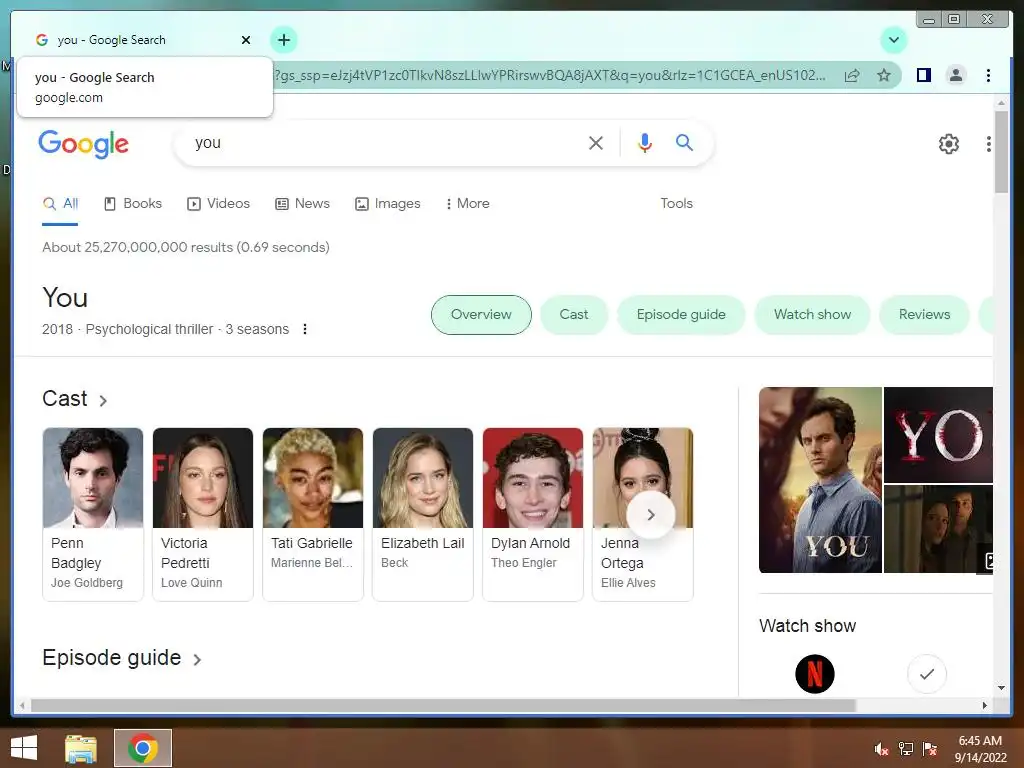Open the three-dot menu beside '3 seasons'

pos(304,329)
